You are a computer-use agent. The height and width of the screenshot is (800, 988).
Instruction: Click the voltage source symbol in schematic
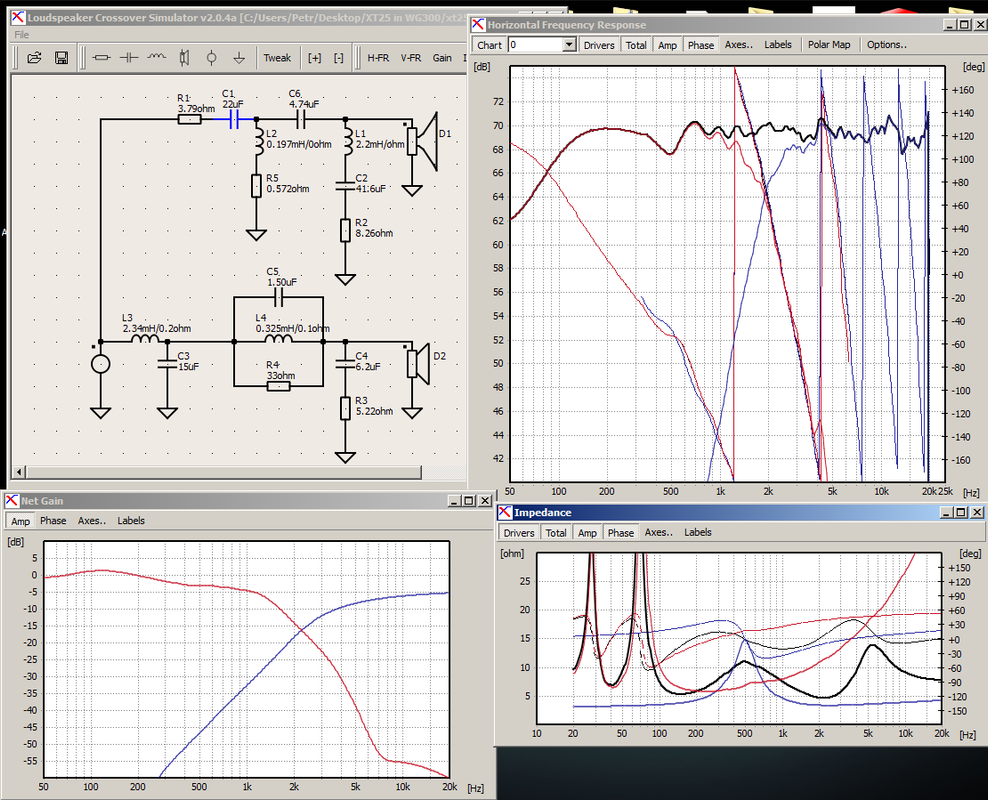coord(101,364)
